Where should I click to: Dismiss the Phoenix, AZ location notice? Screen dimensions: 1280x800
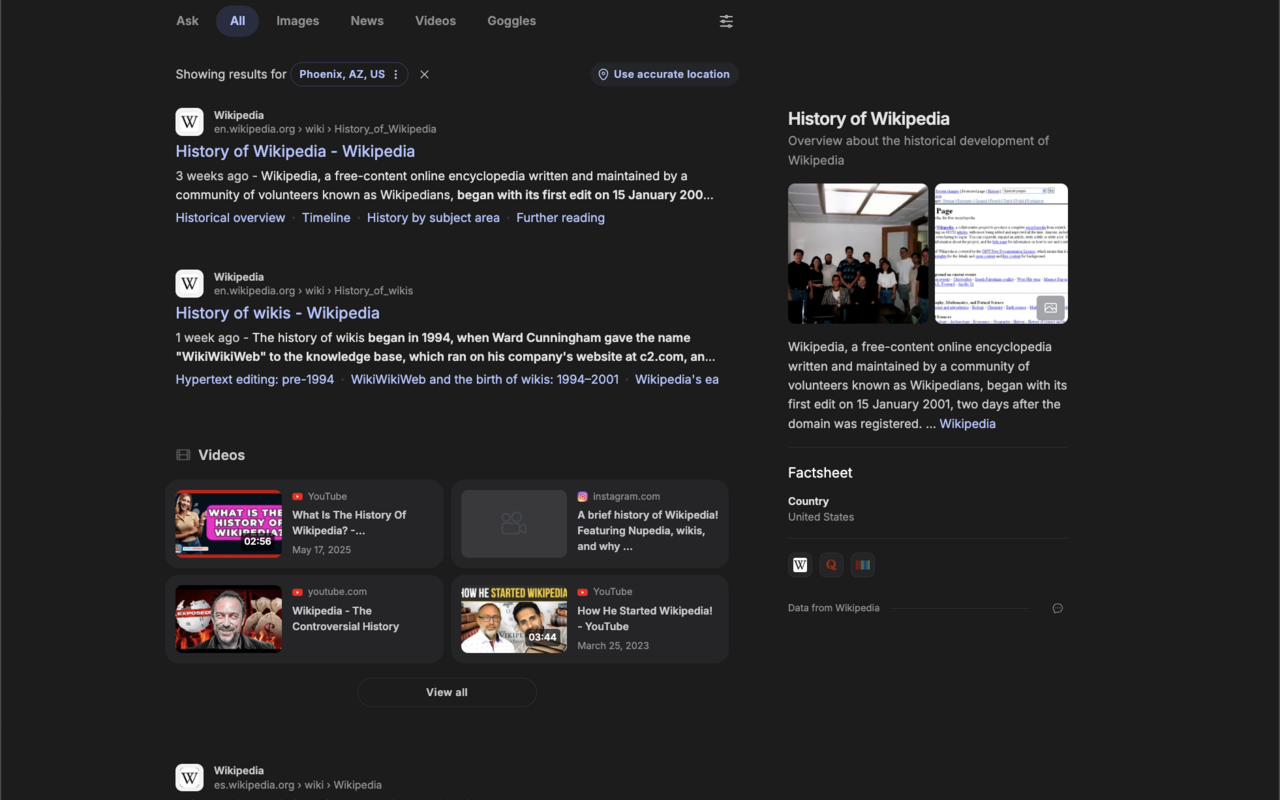[x=424, y=74]
